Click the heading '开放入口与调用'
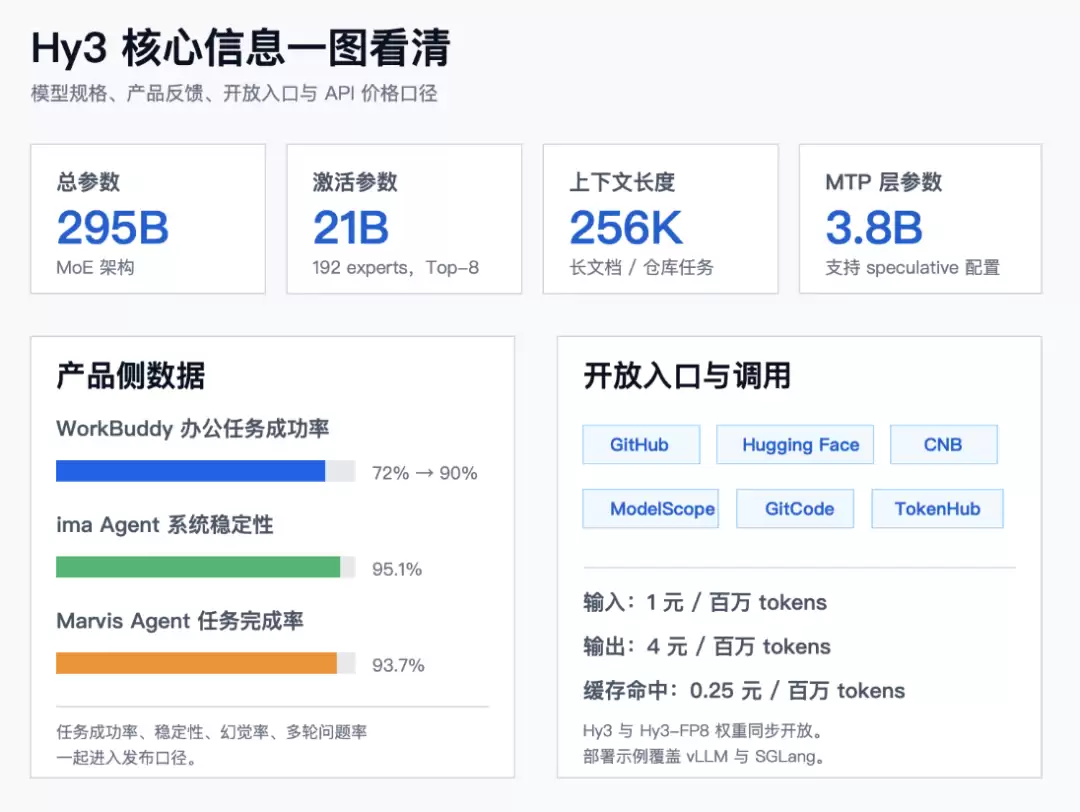 (687, 376)
